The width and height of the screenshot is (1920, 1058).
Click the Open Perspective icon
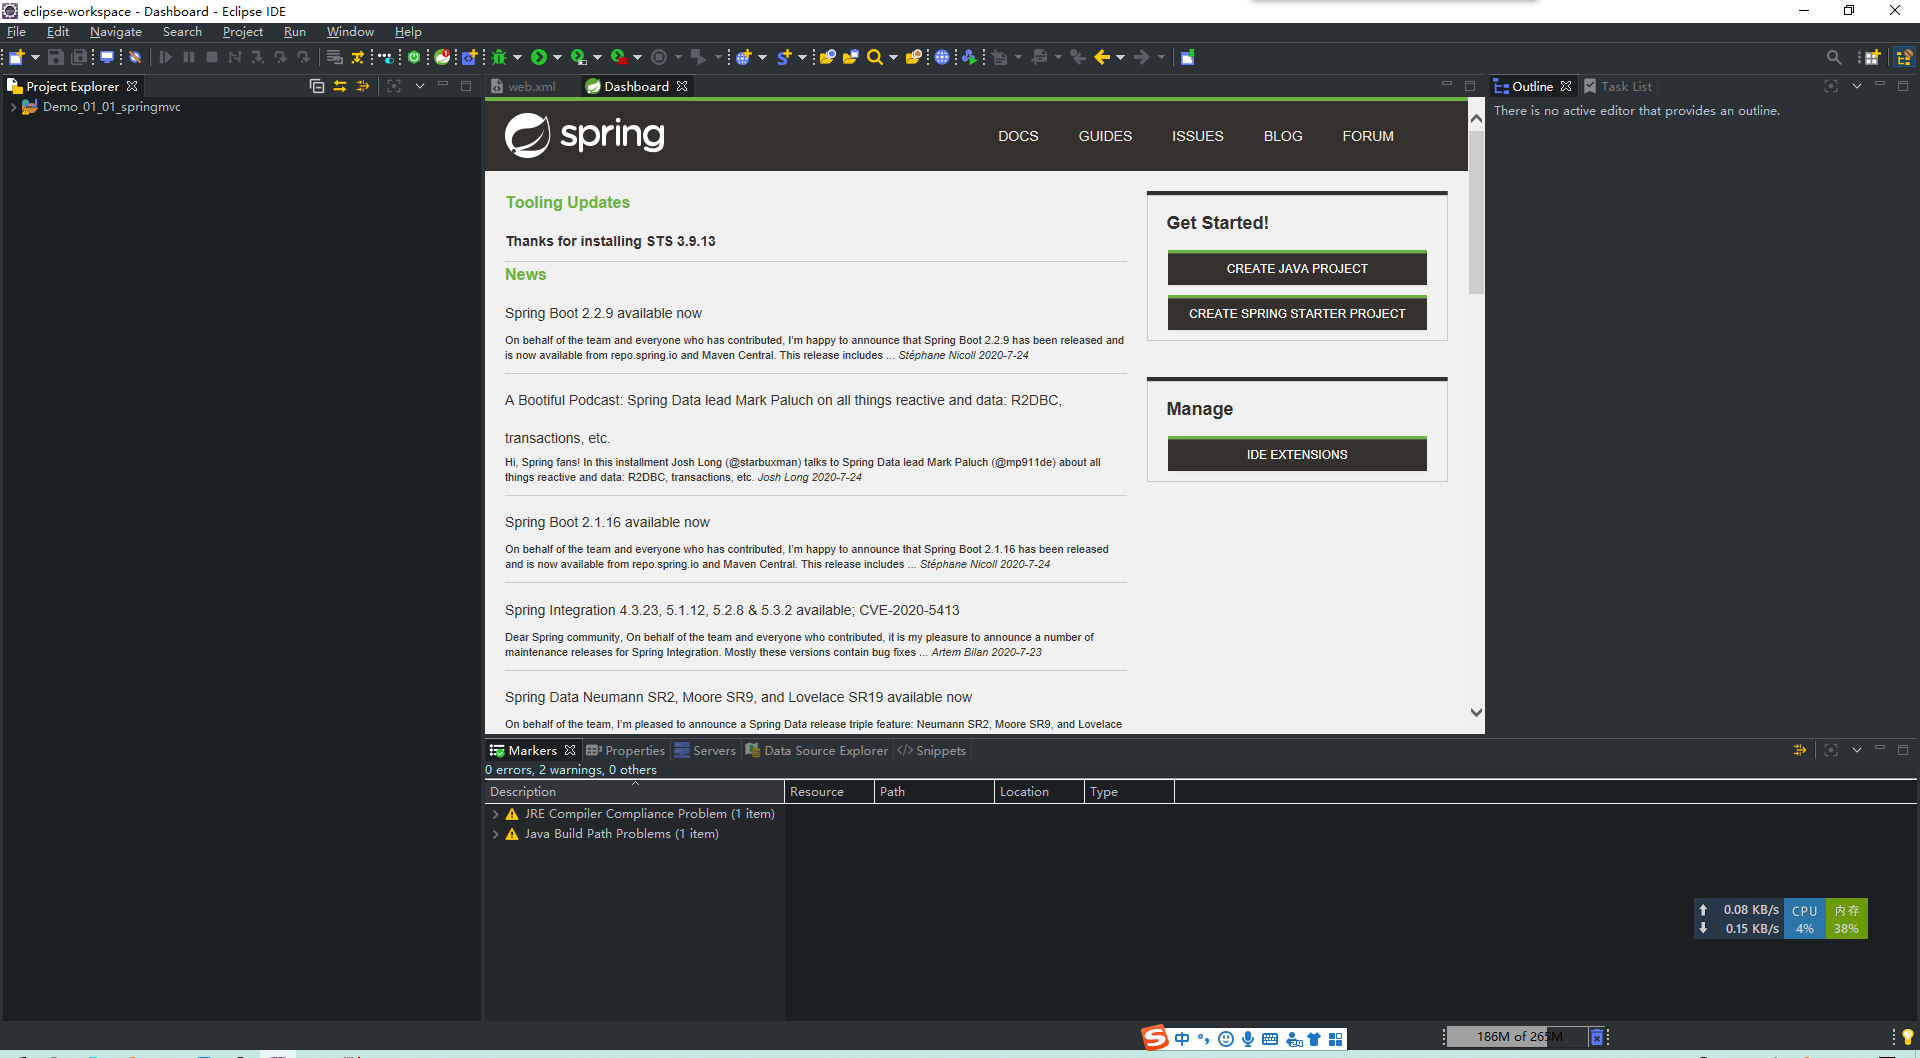pos(1871,57)
